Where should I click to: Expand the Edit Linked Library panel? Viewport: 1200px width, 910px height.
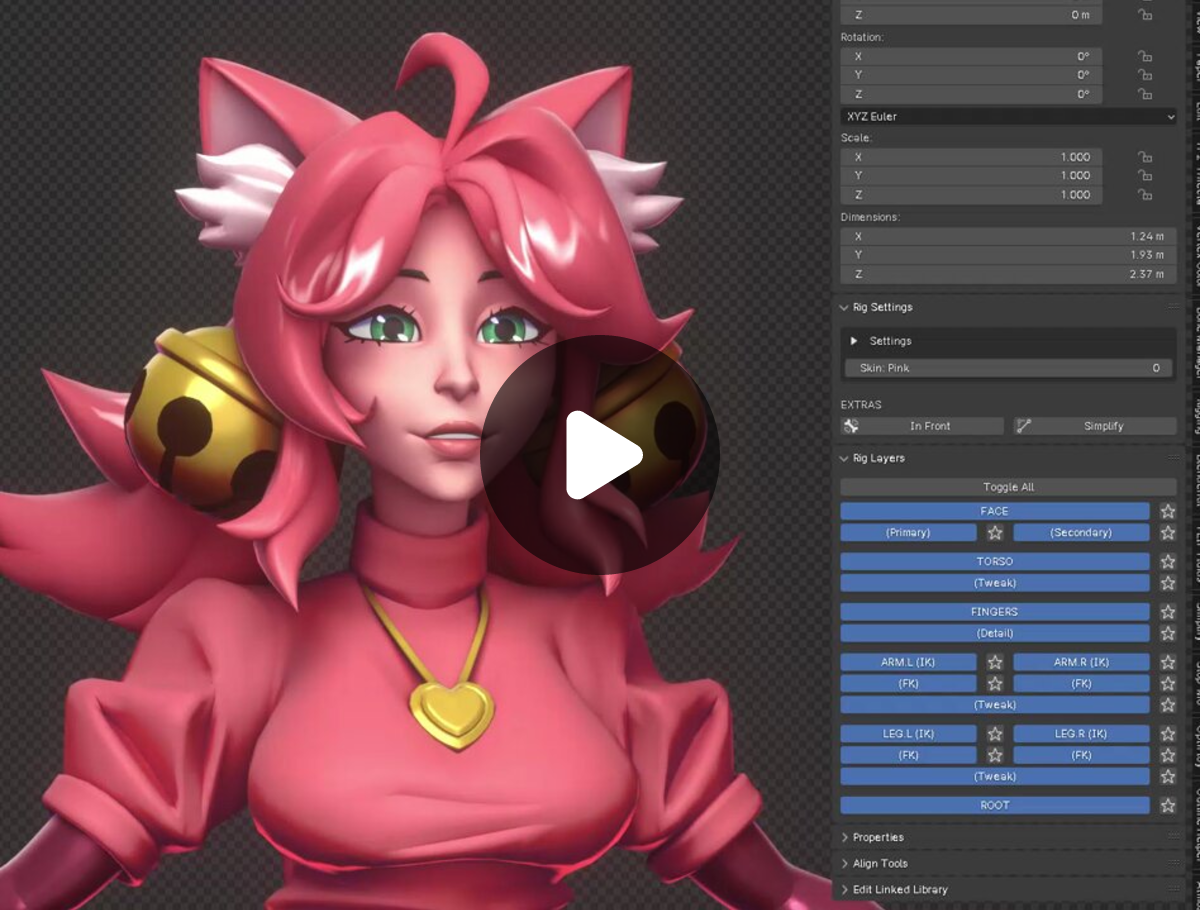pos(845,890)
